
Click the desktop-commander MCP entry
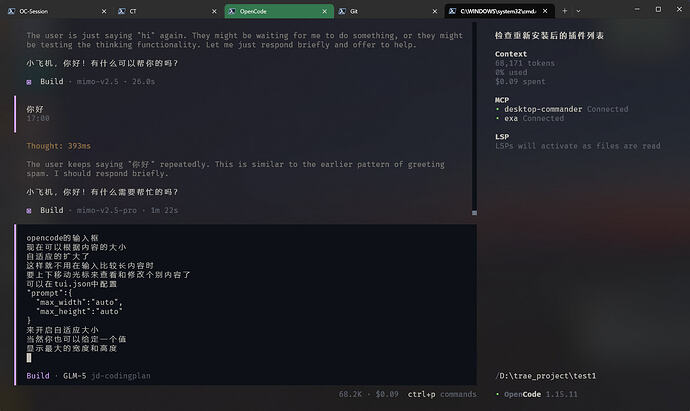(x=543, y=109)
